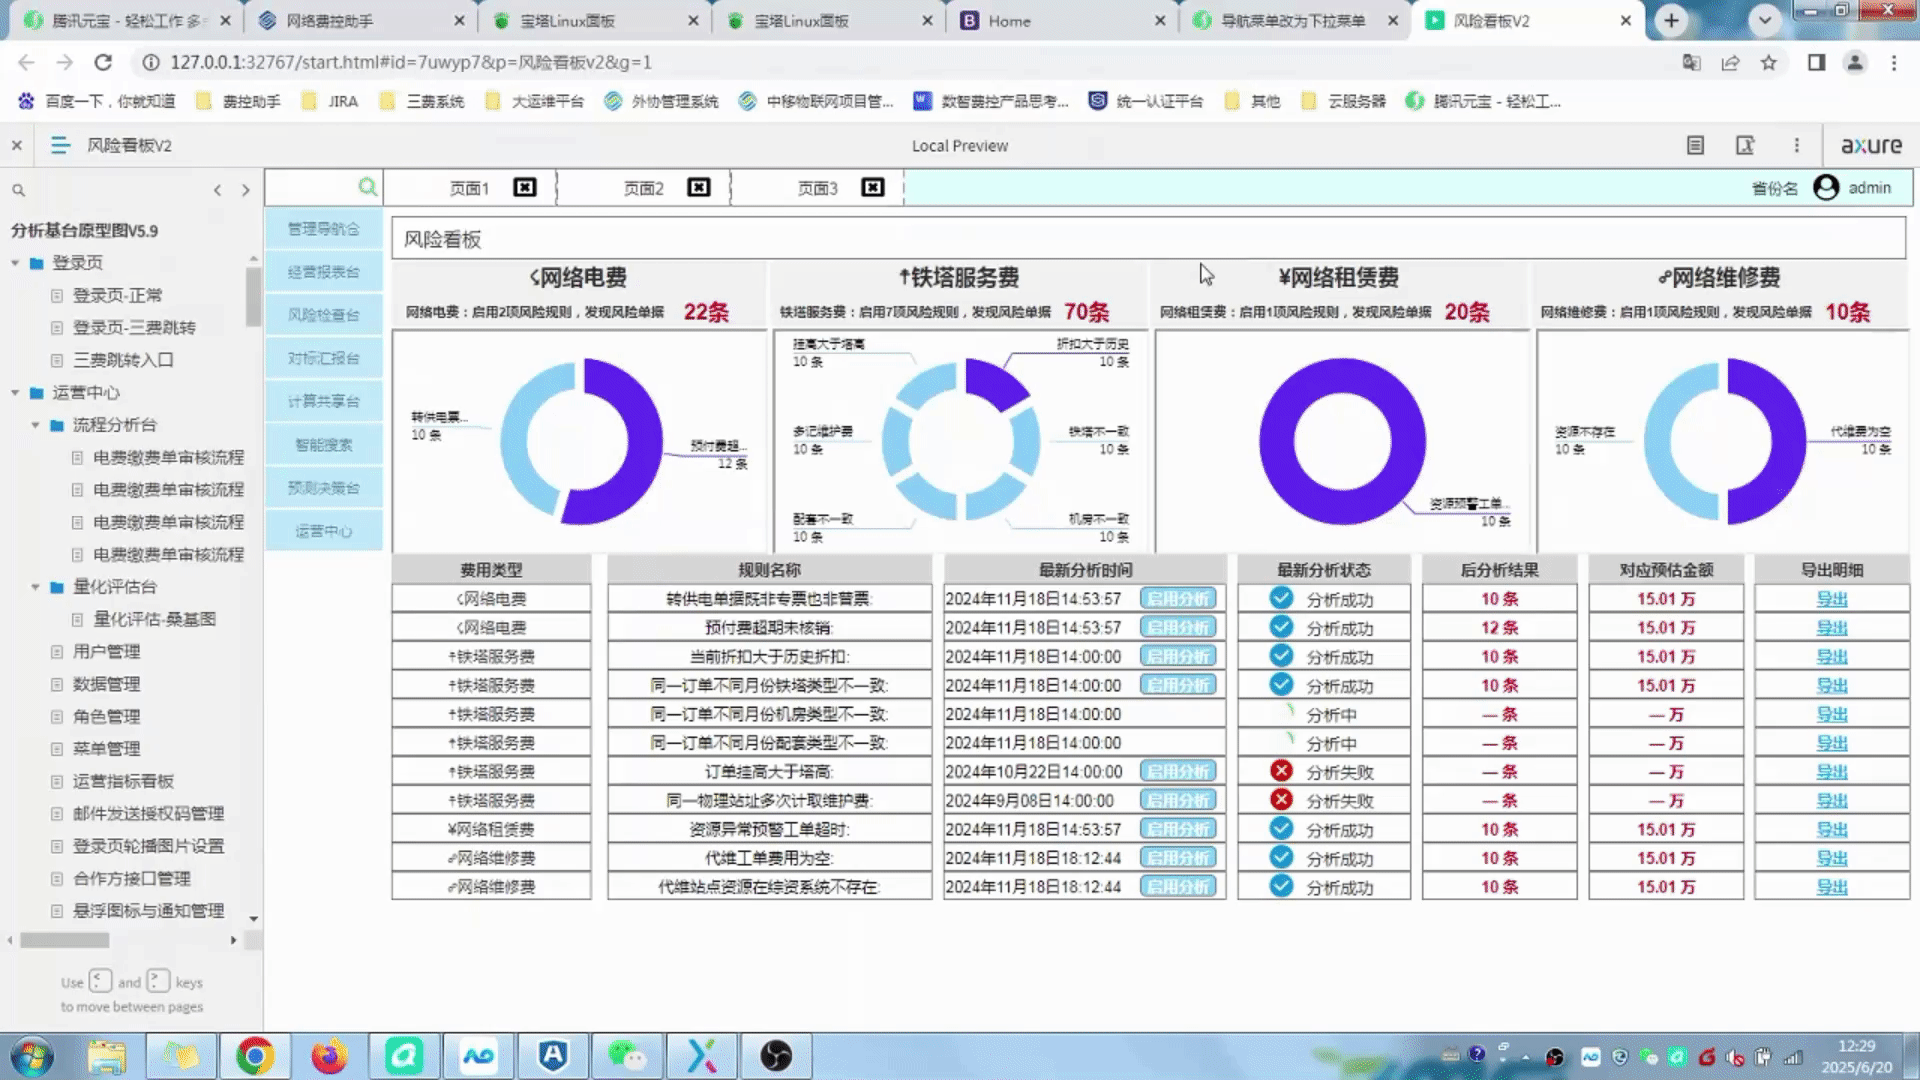Click the admin avatar icon in the header
Screen dimensions: 1920x1080
pos(1826,188)
